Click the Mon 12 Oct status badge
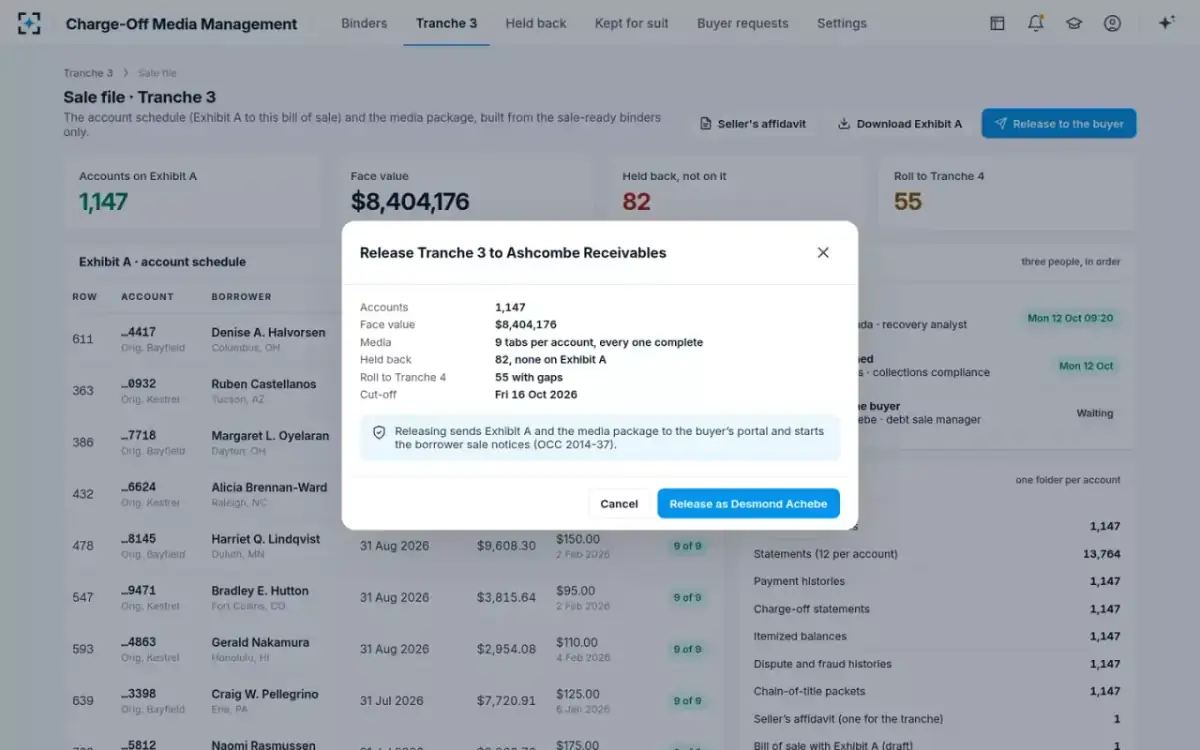The height and width of the screenshot is (750, 1200). coord(1086,366)
